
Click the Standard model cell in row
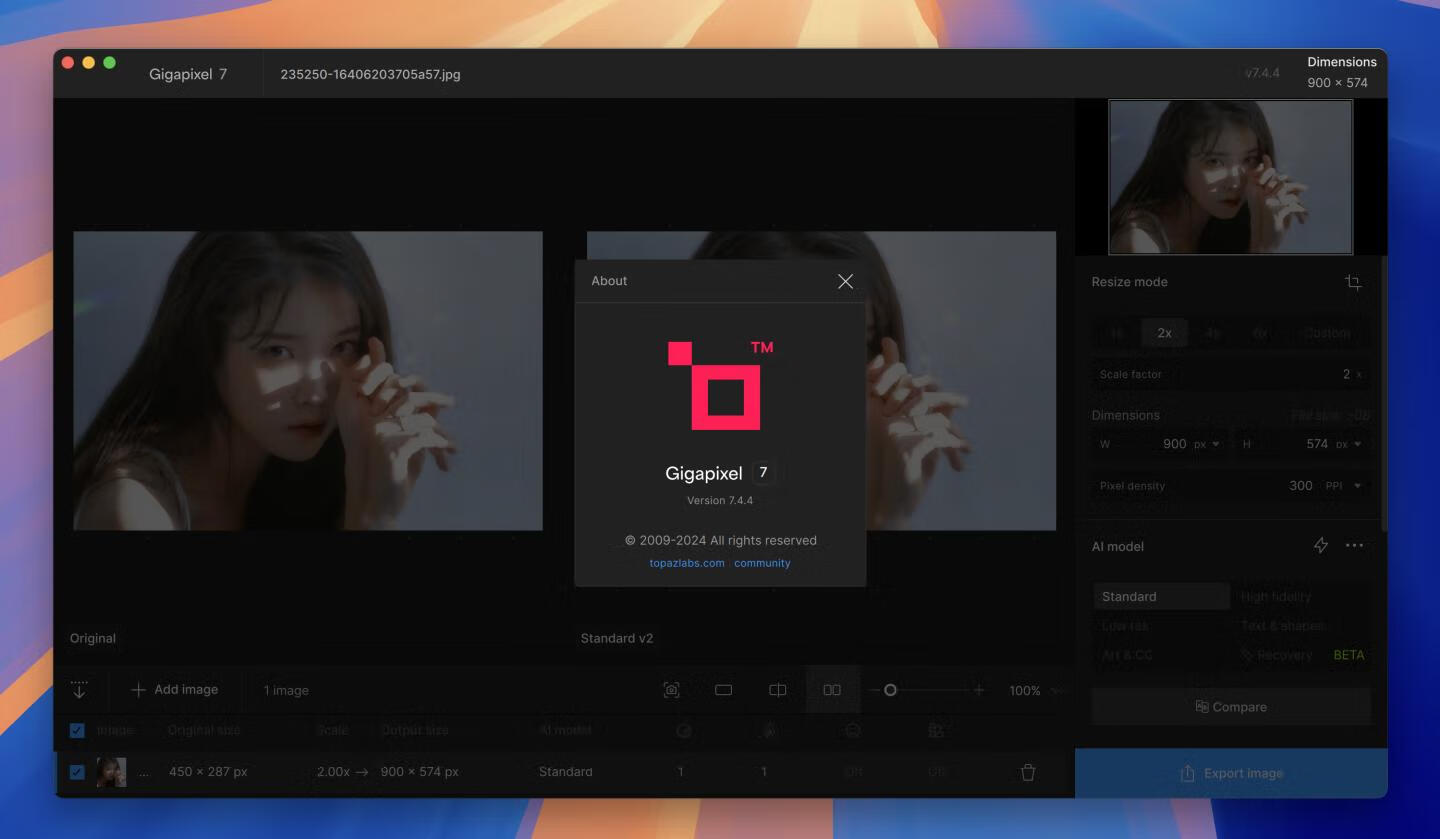[565, 772]
